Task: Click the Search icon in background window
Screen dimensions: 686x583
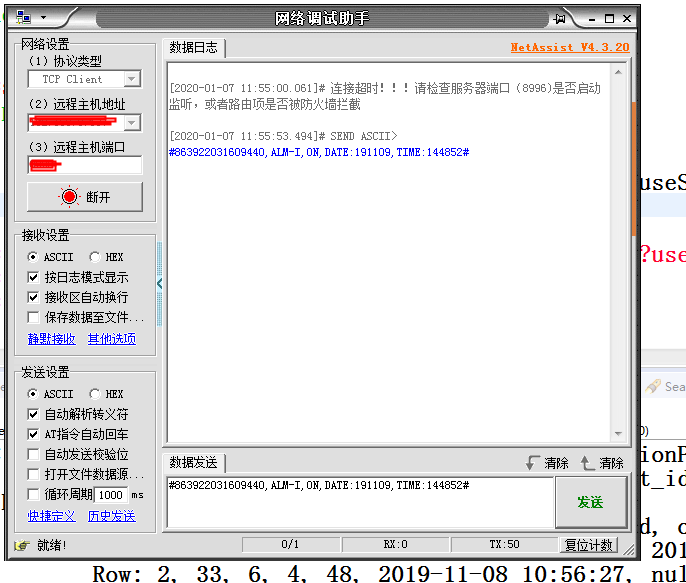Action: click(653, 387)
